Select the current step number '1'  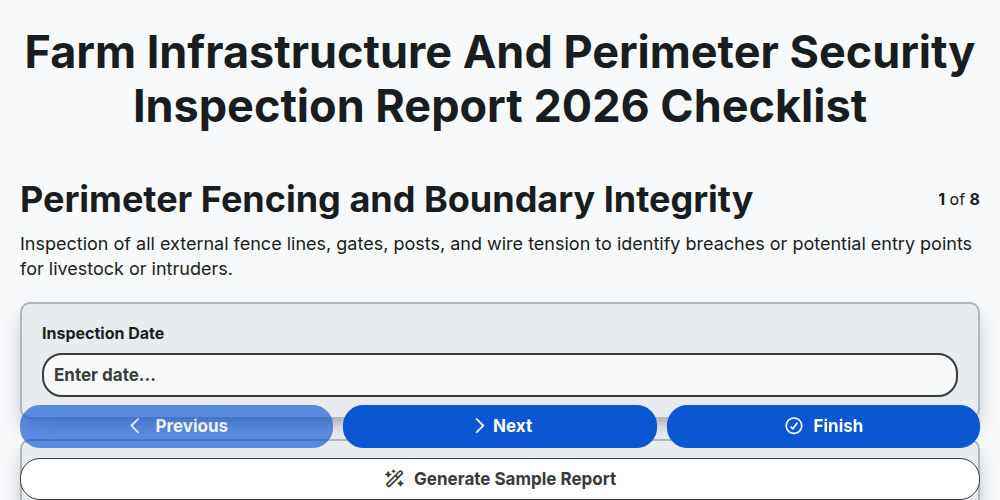click(942, 200)
